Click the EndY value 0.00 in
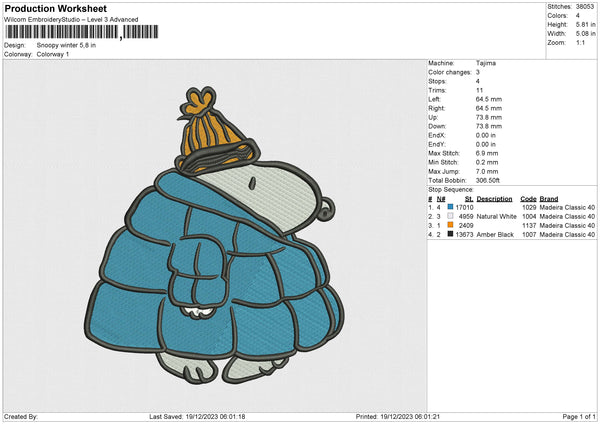This screenshot has width=600, height=424. click(x=486, y=144)
